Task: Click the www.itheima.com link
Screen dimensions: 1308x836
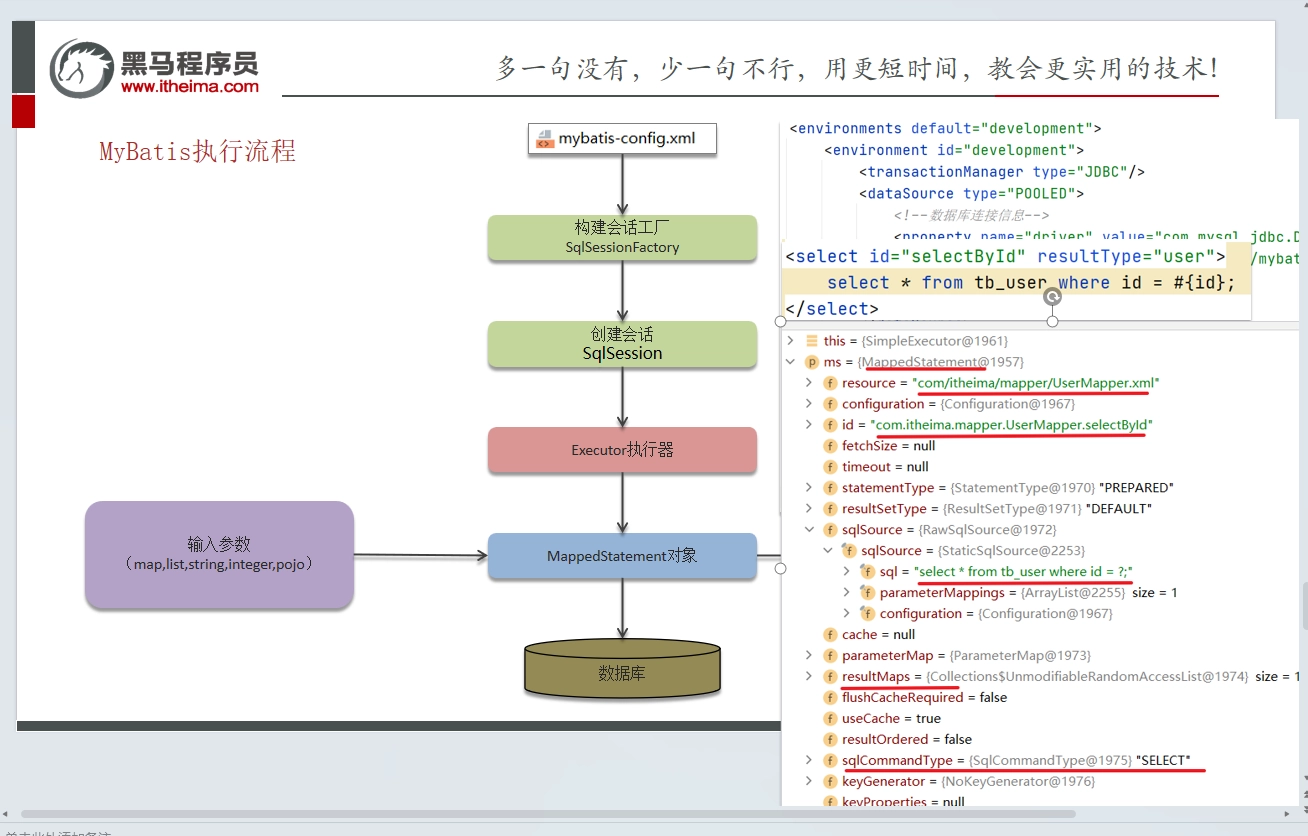Action: tap(190, 87)
